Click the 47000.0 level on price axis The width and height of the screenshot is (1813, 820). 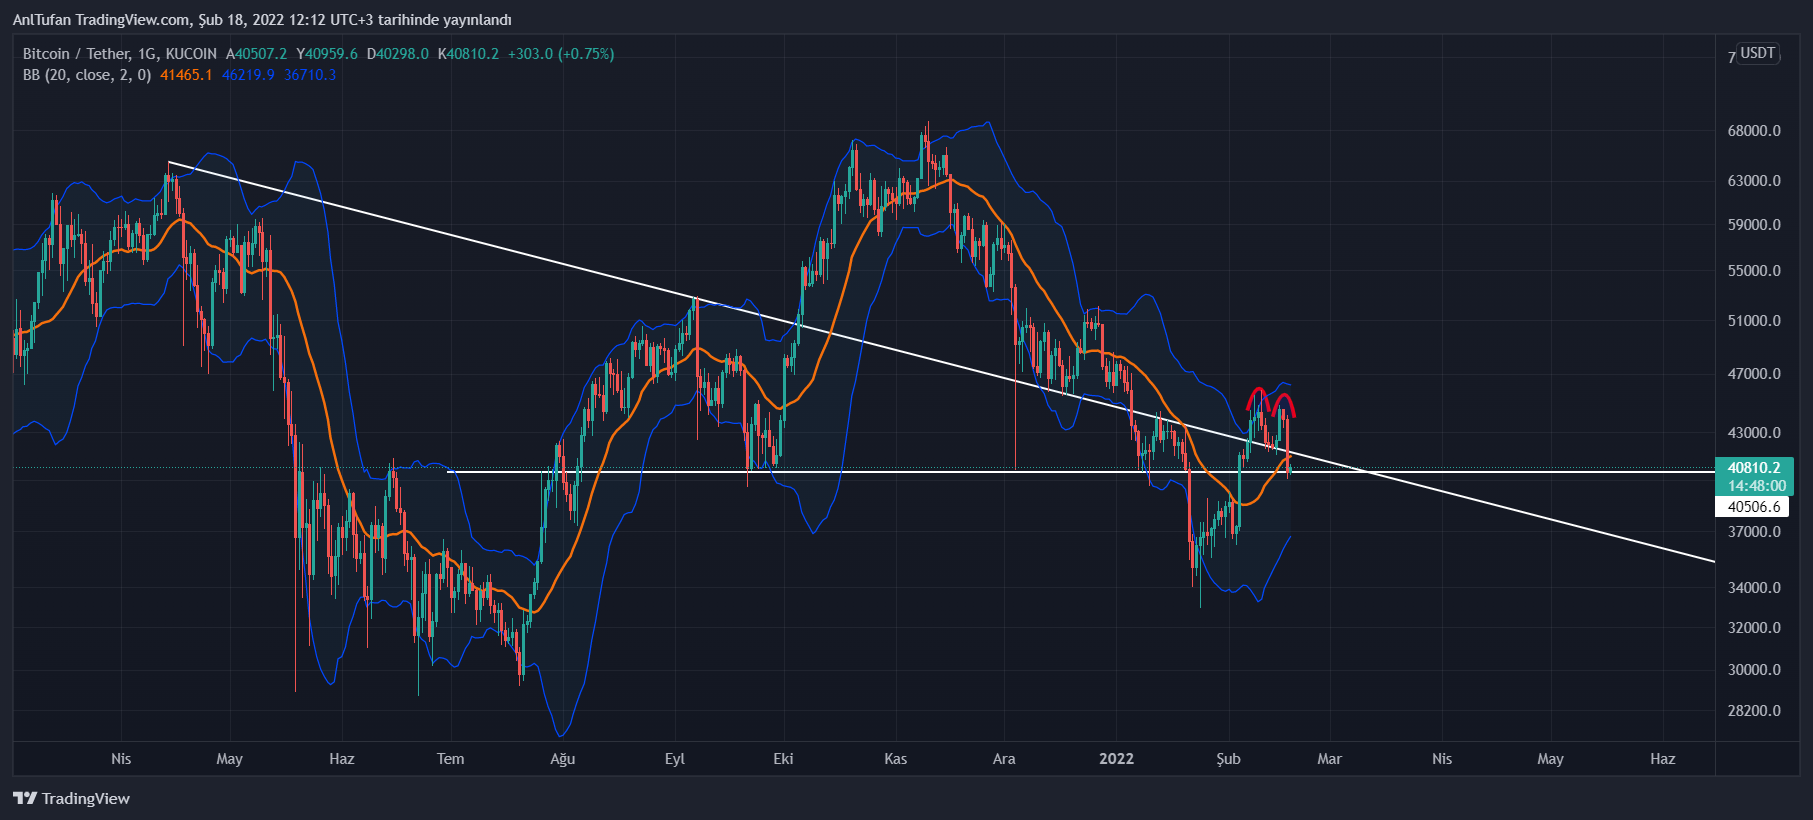tap(1754, 374)
